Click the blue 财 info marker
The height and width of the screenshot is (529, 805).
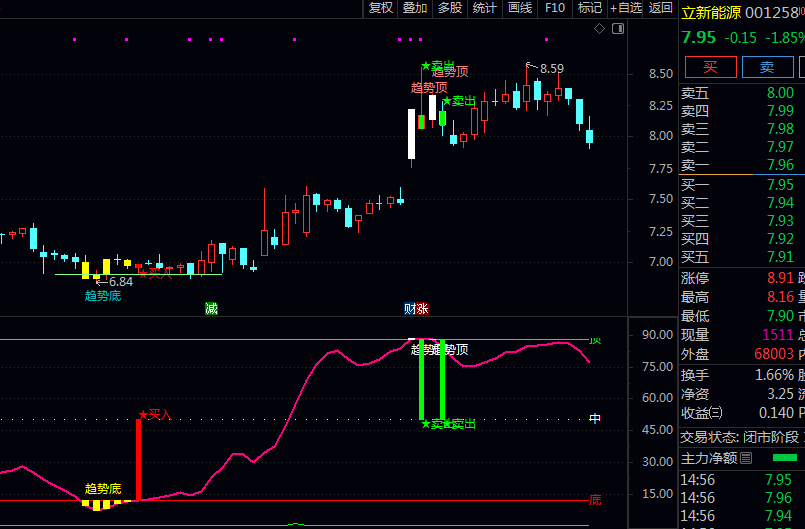(410, 309)
